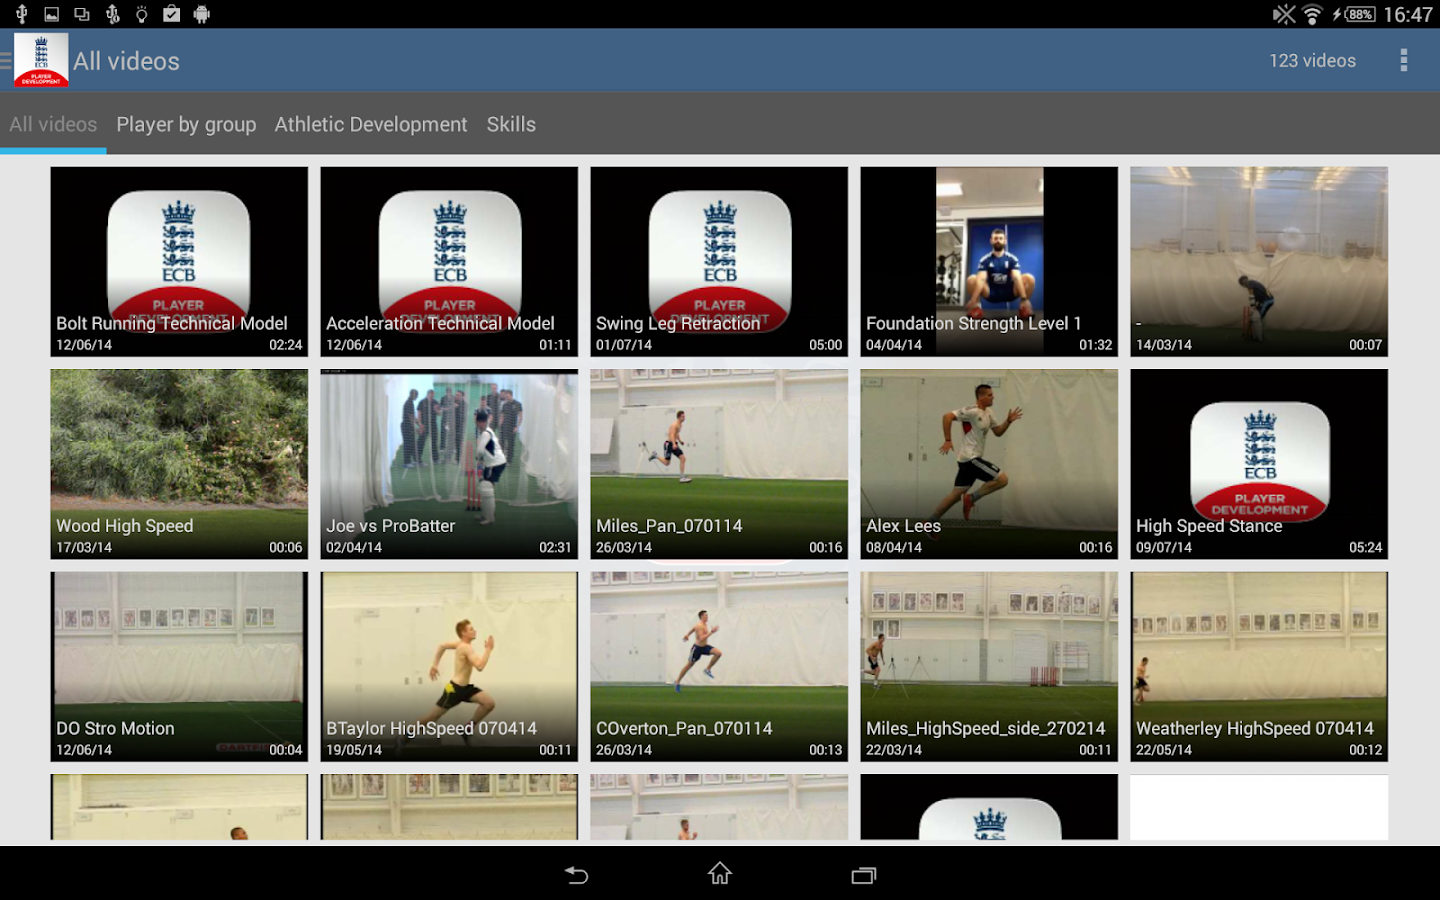Tap the USB icon in status bar

click(21, 14)
